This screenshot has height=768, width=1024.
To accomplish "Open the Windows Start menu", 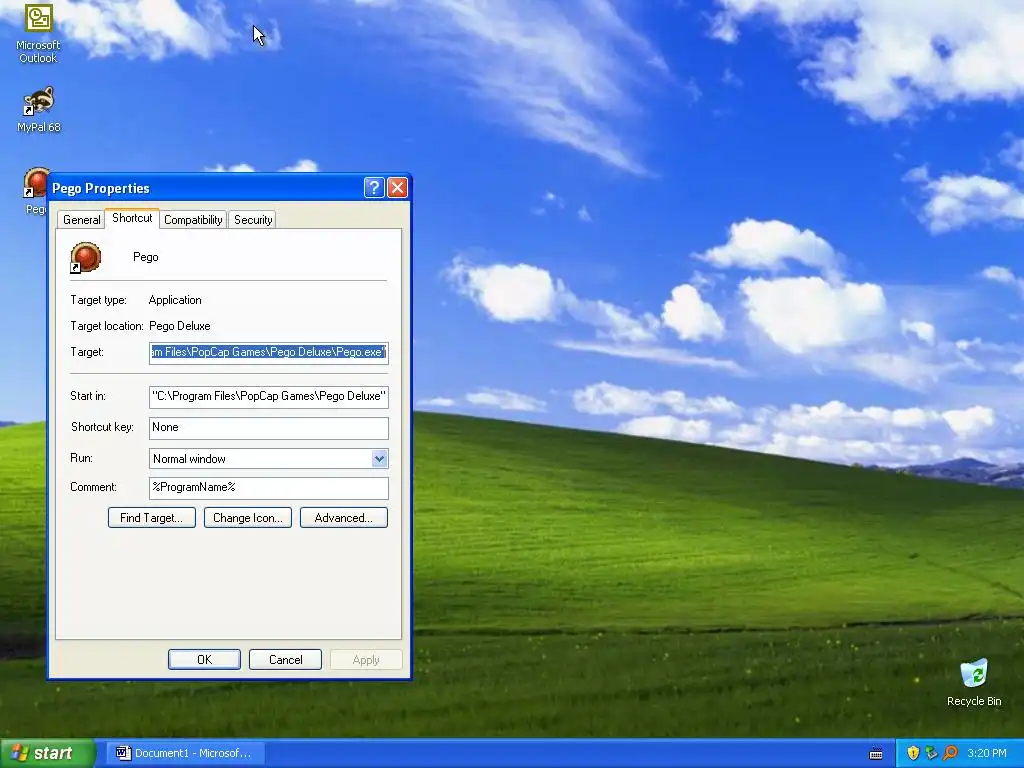I will point(47,753).
